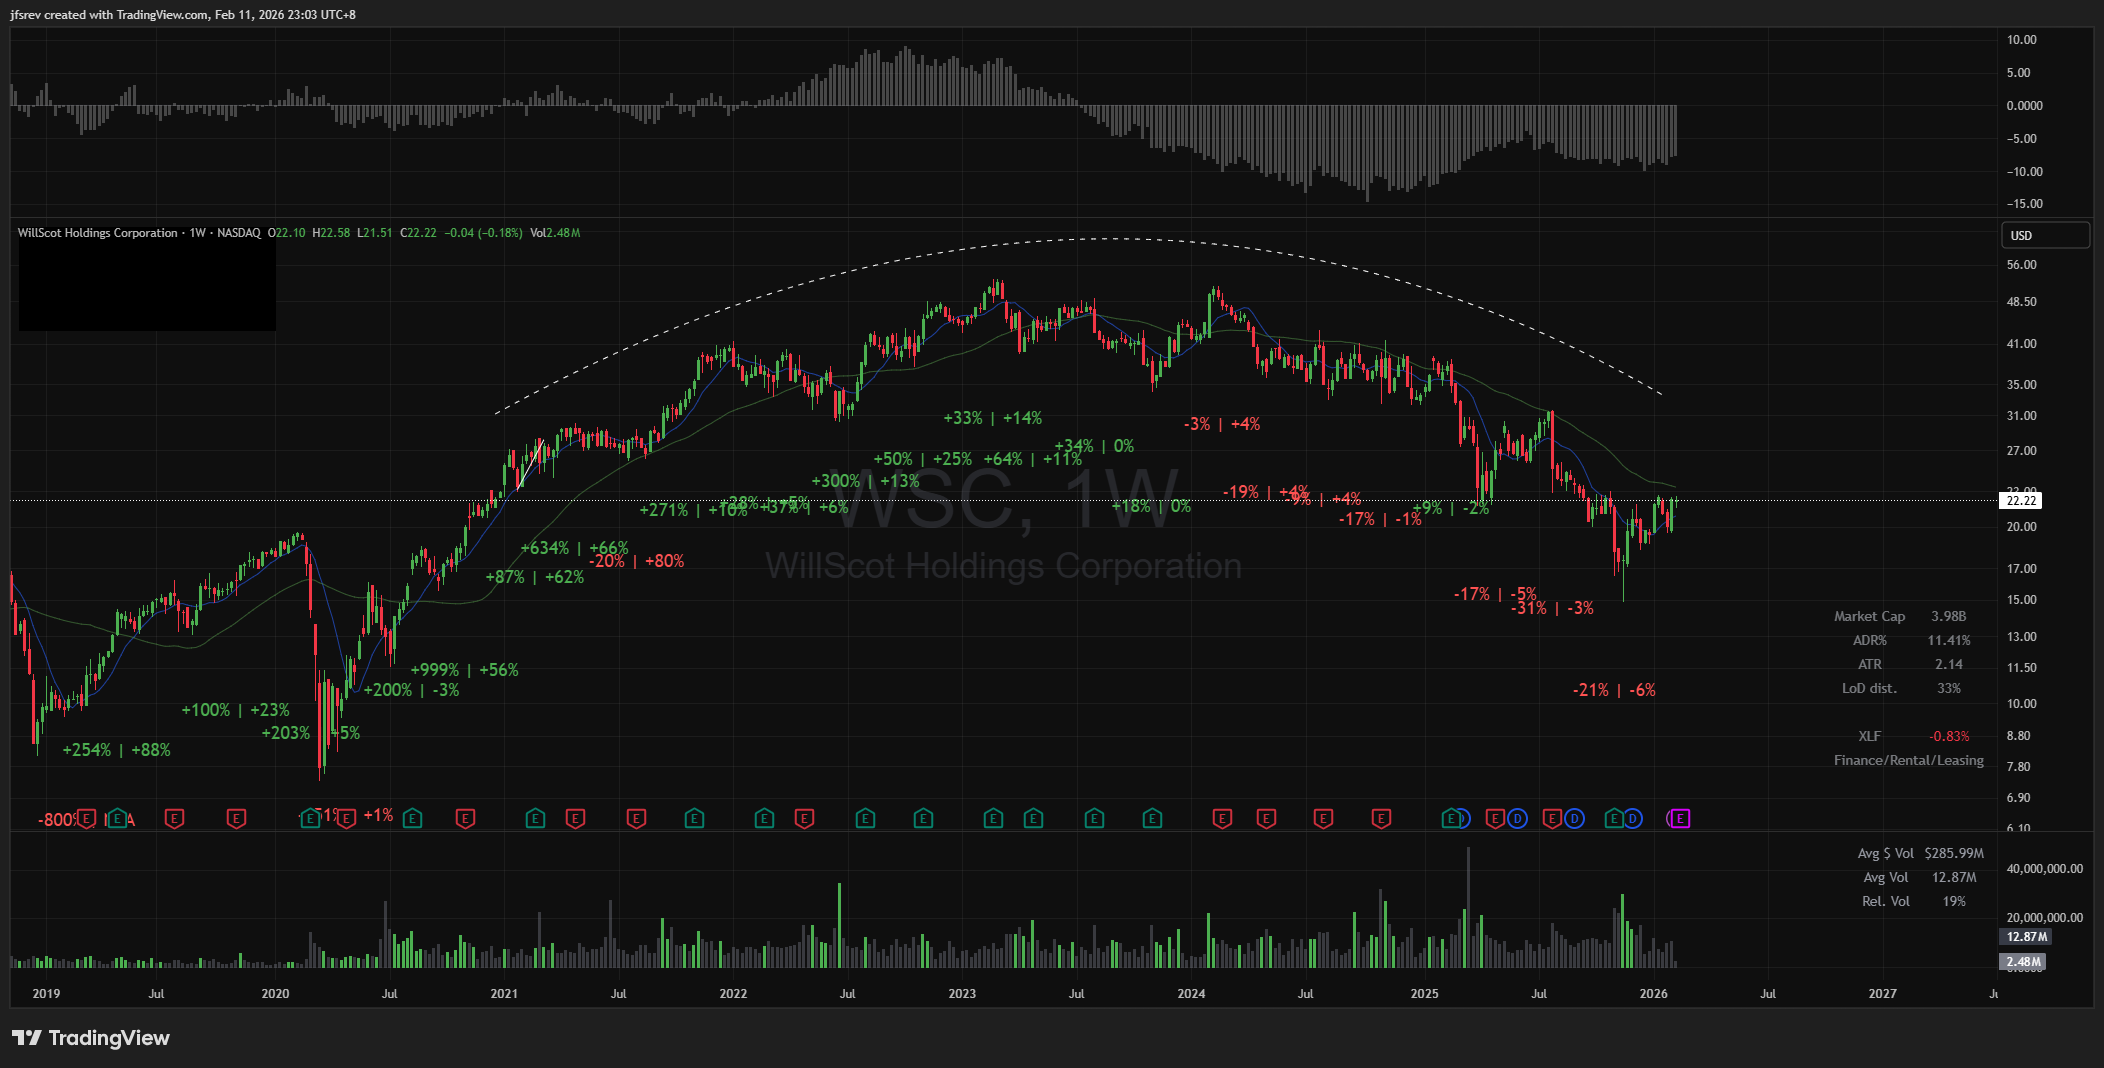Click the 2.48M volume axis tag
Viewport: 2104px width, 1068px height.
point(2023,962)
